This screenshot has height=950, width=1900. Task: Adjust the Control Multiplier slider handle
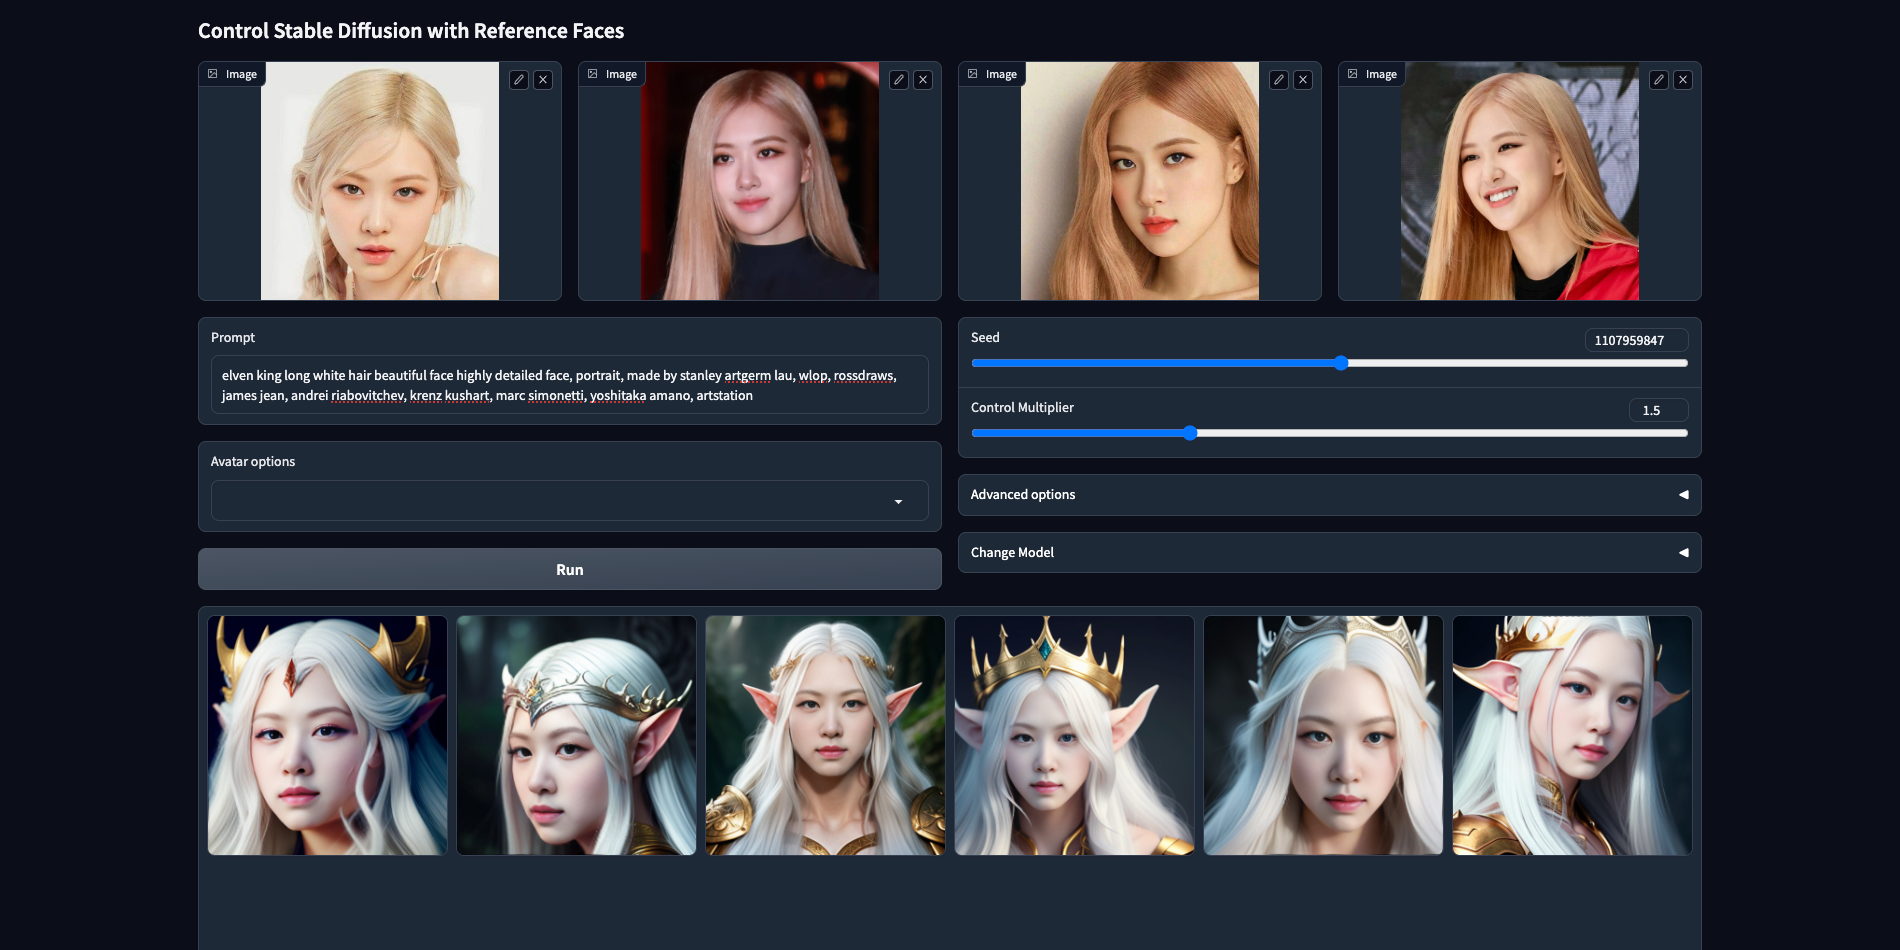tap(1190, 433)
